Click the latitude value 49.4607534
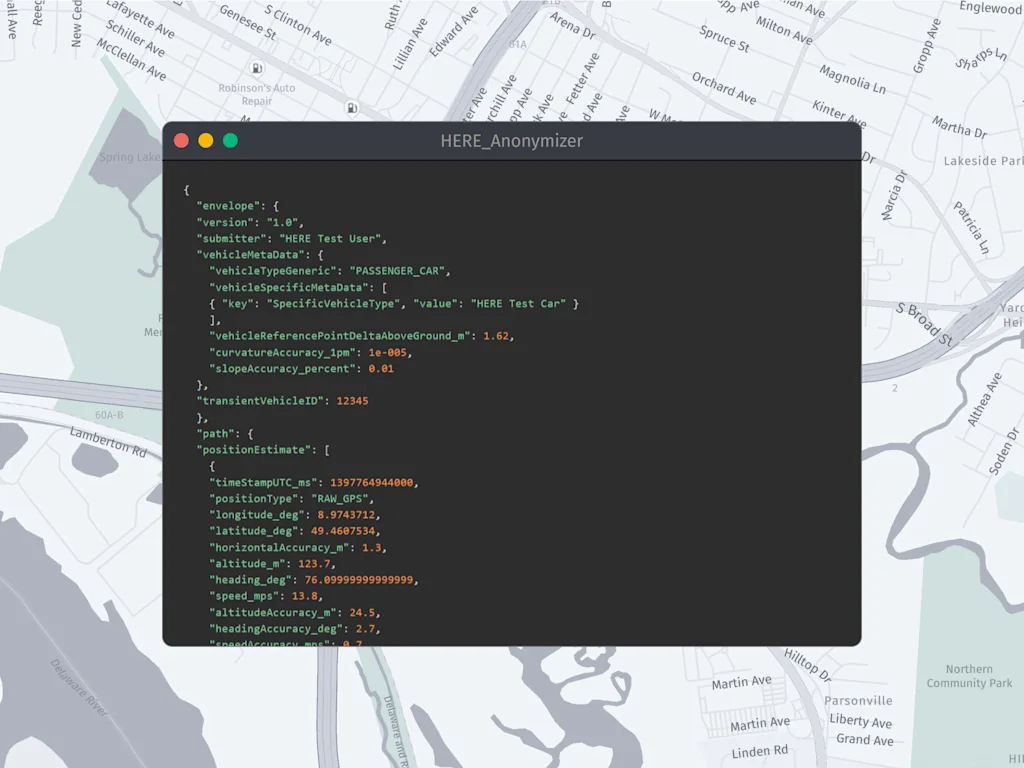The width and height of the screenshot is (1024, 768). tap(343, 531)
